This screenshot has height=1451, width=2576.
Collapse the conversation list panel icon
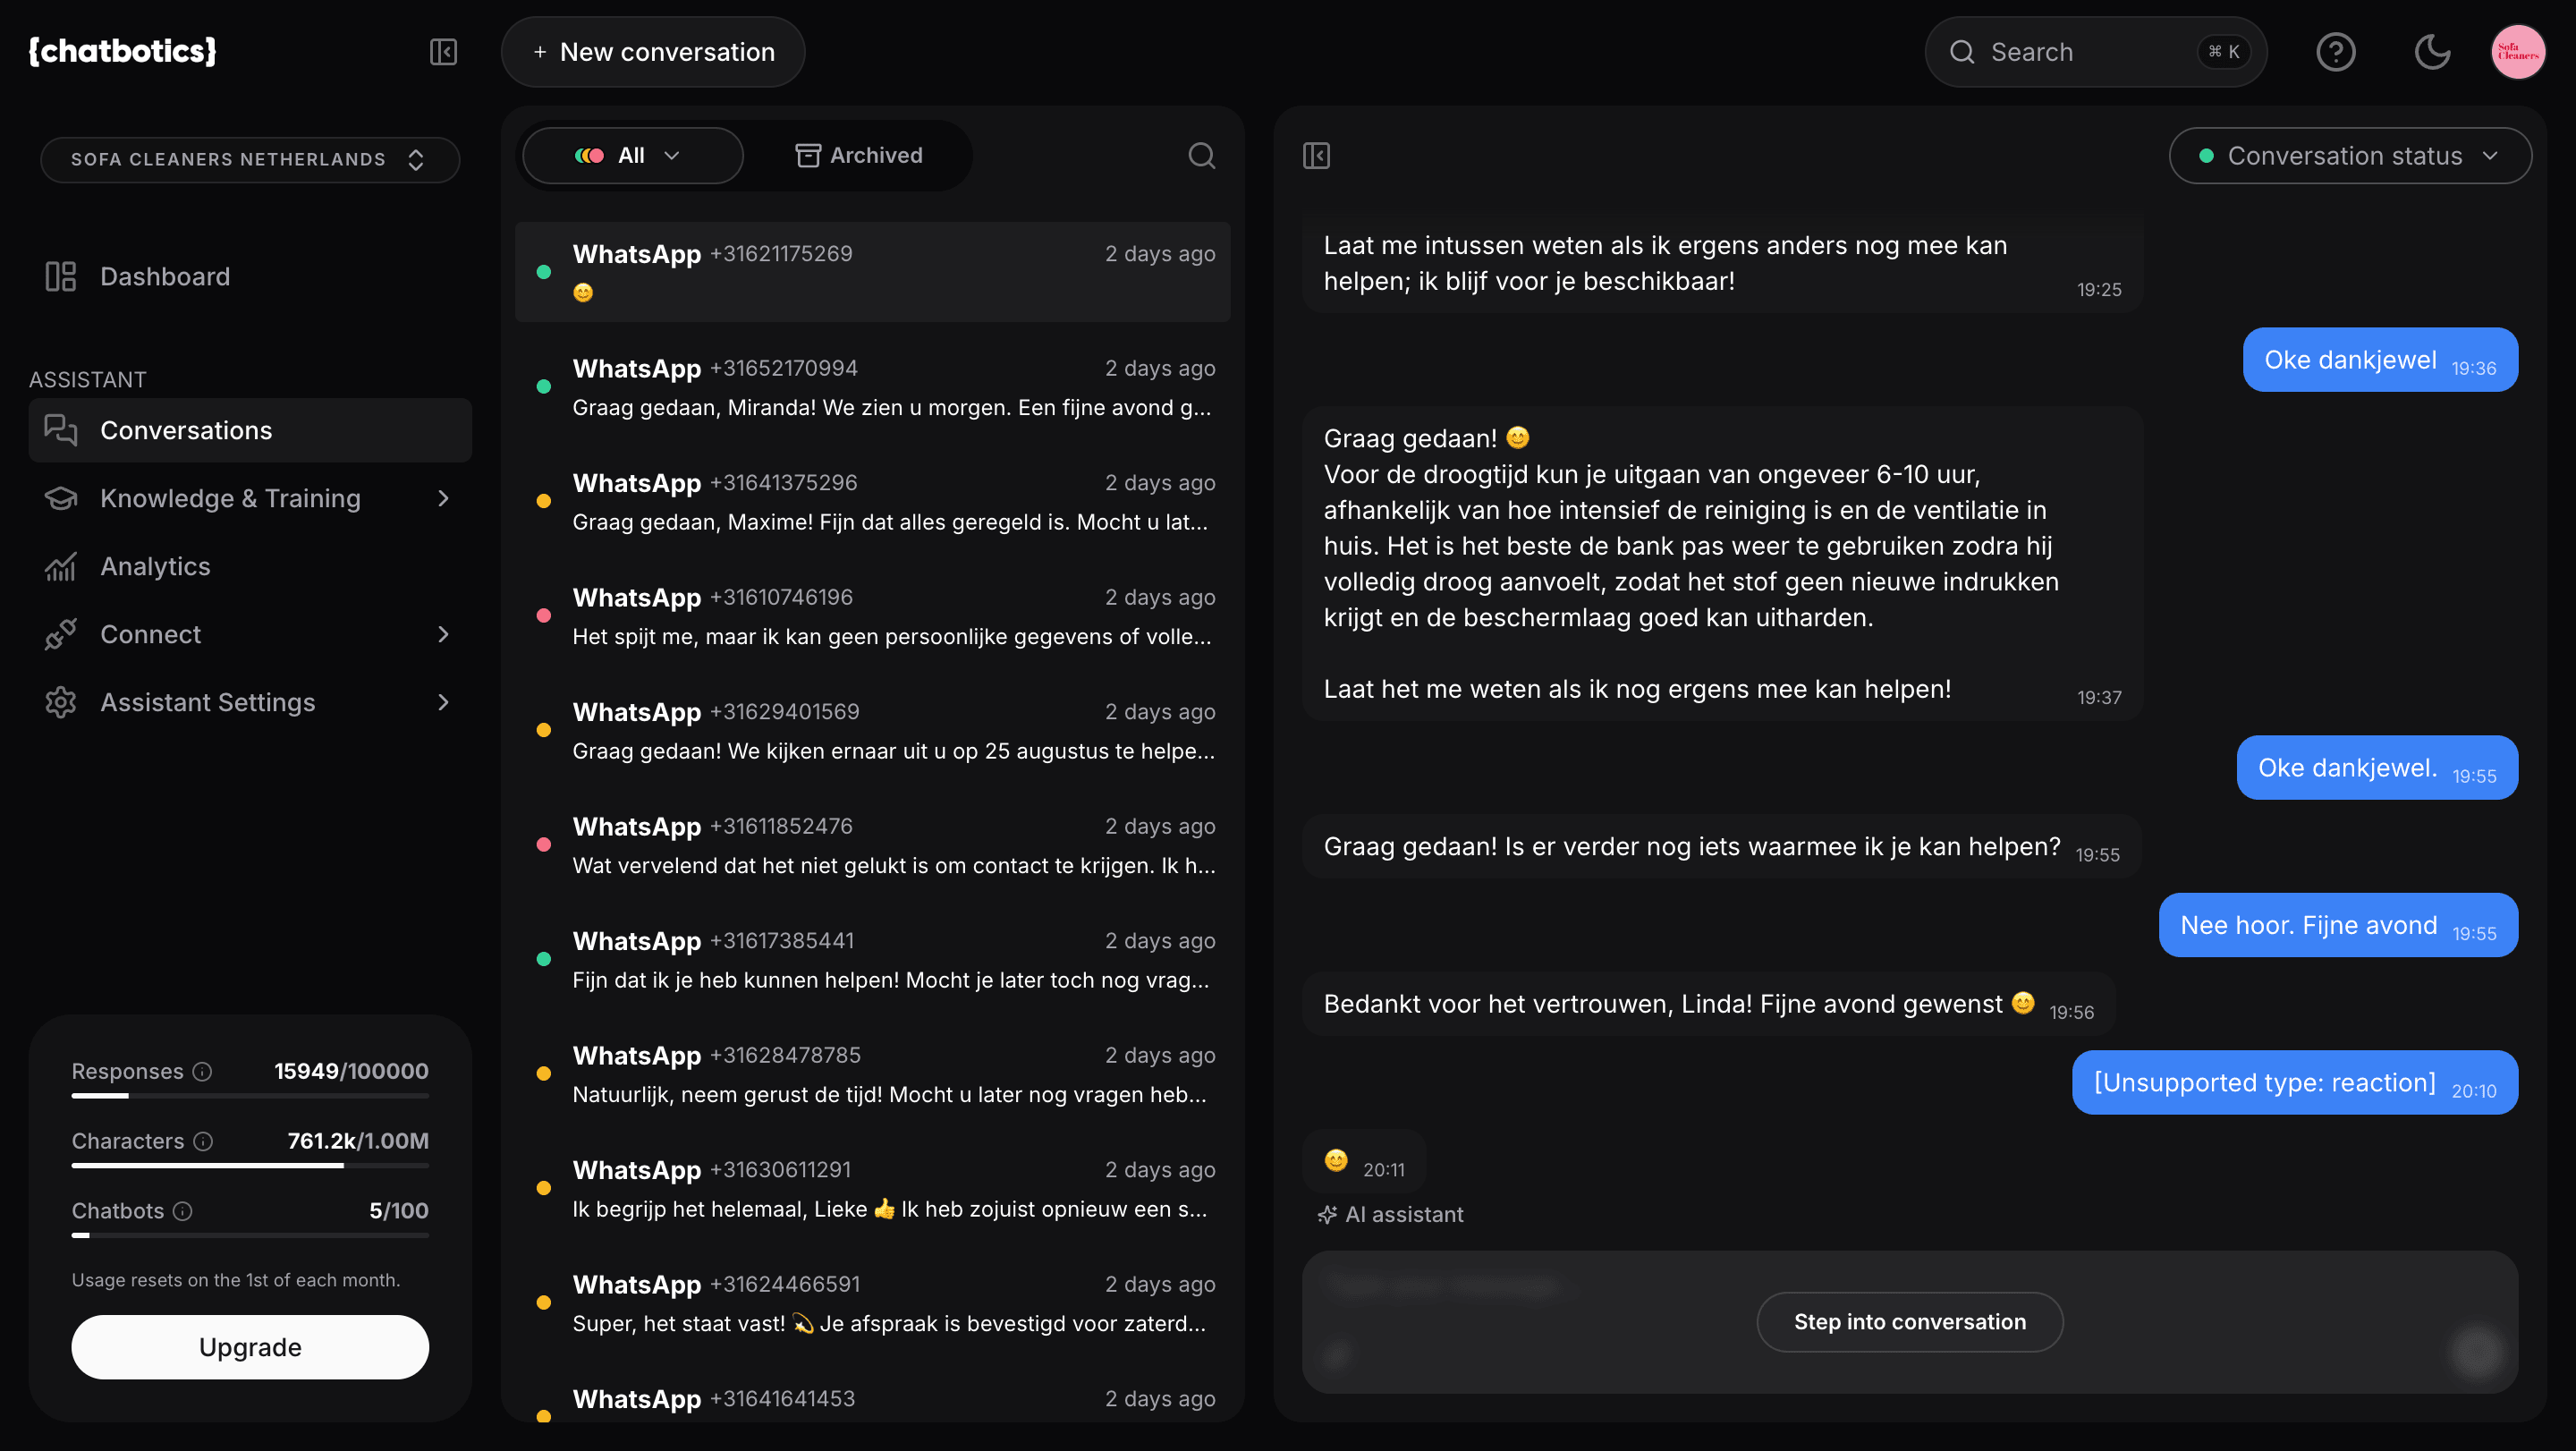click(x=1316, y=156)
